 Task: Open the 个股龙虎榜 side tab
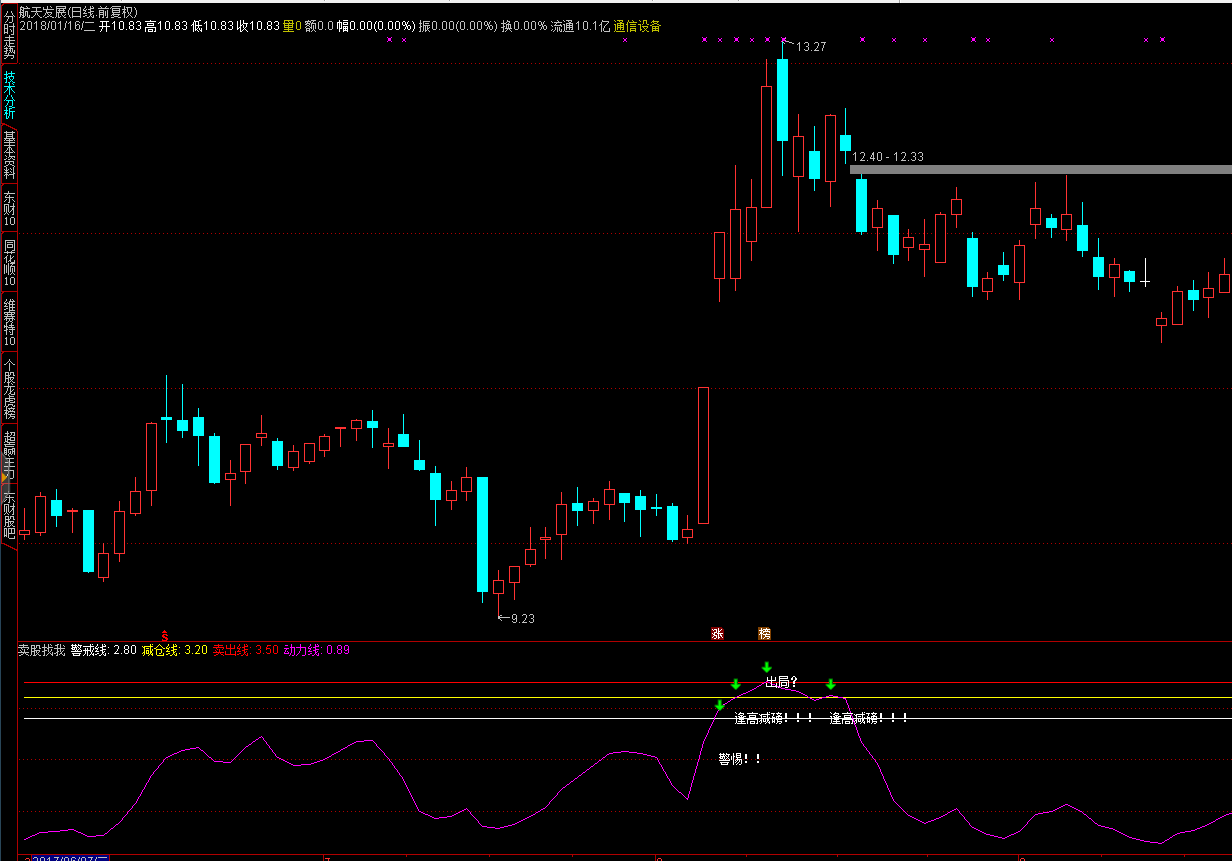[x=8, y=387]
